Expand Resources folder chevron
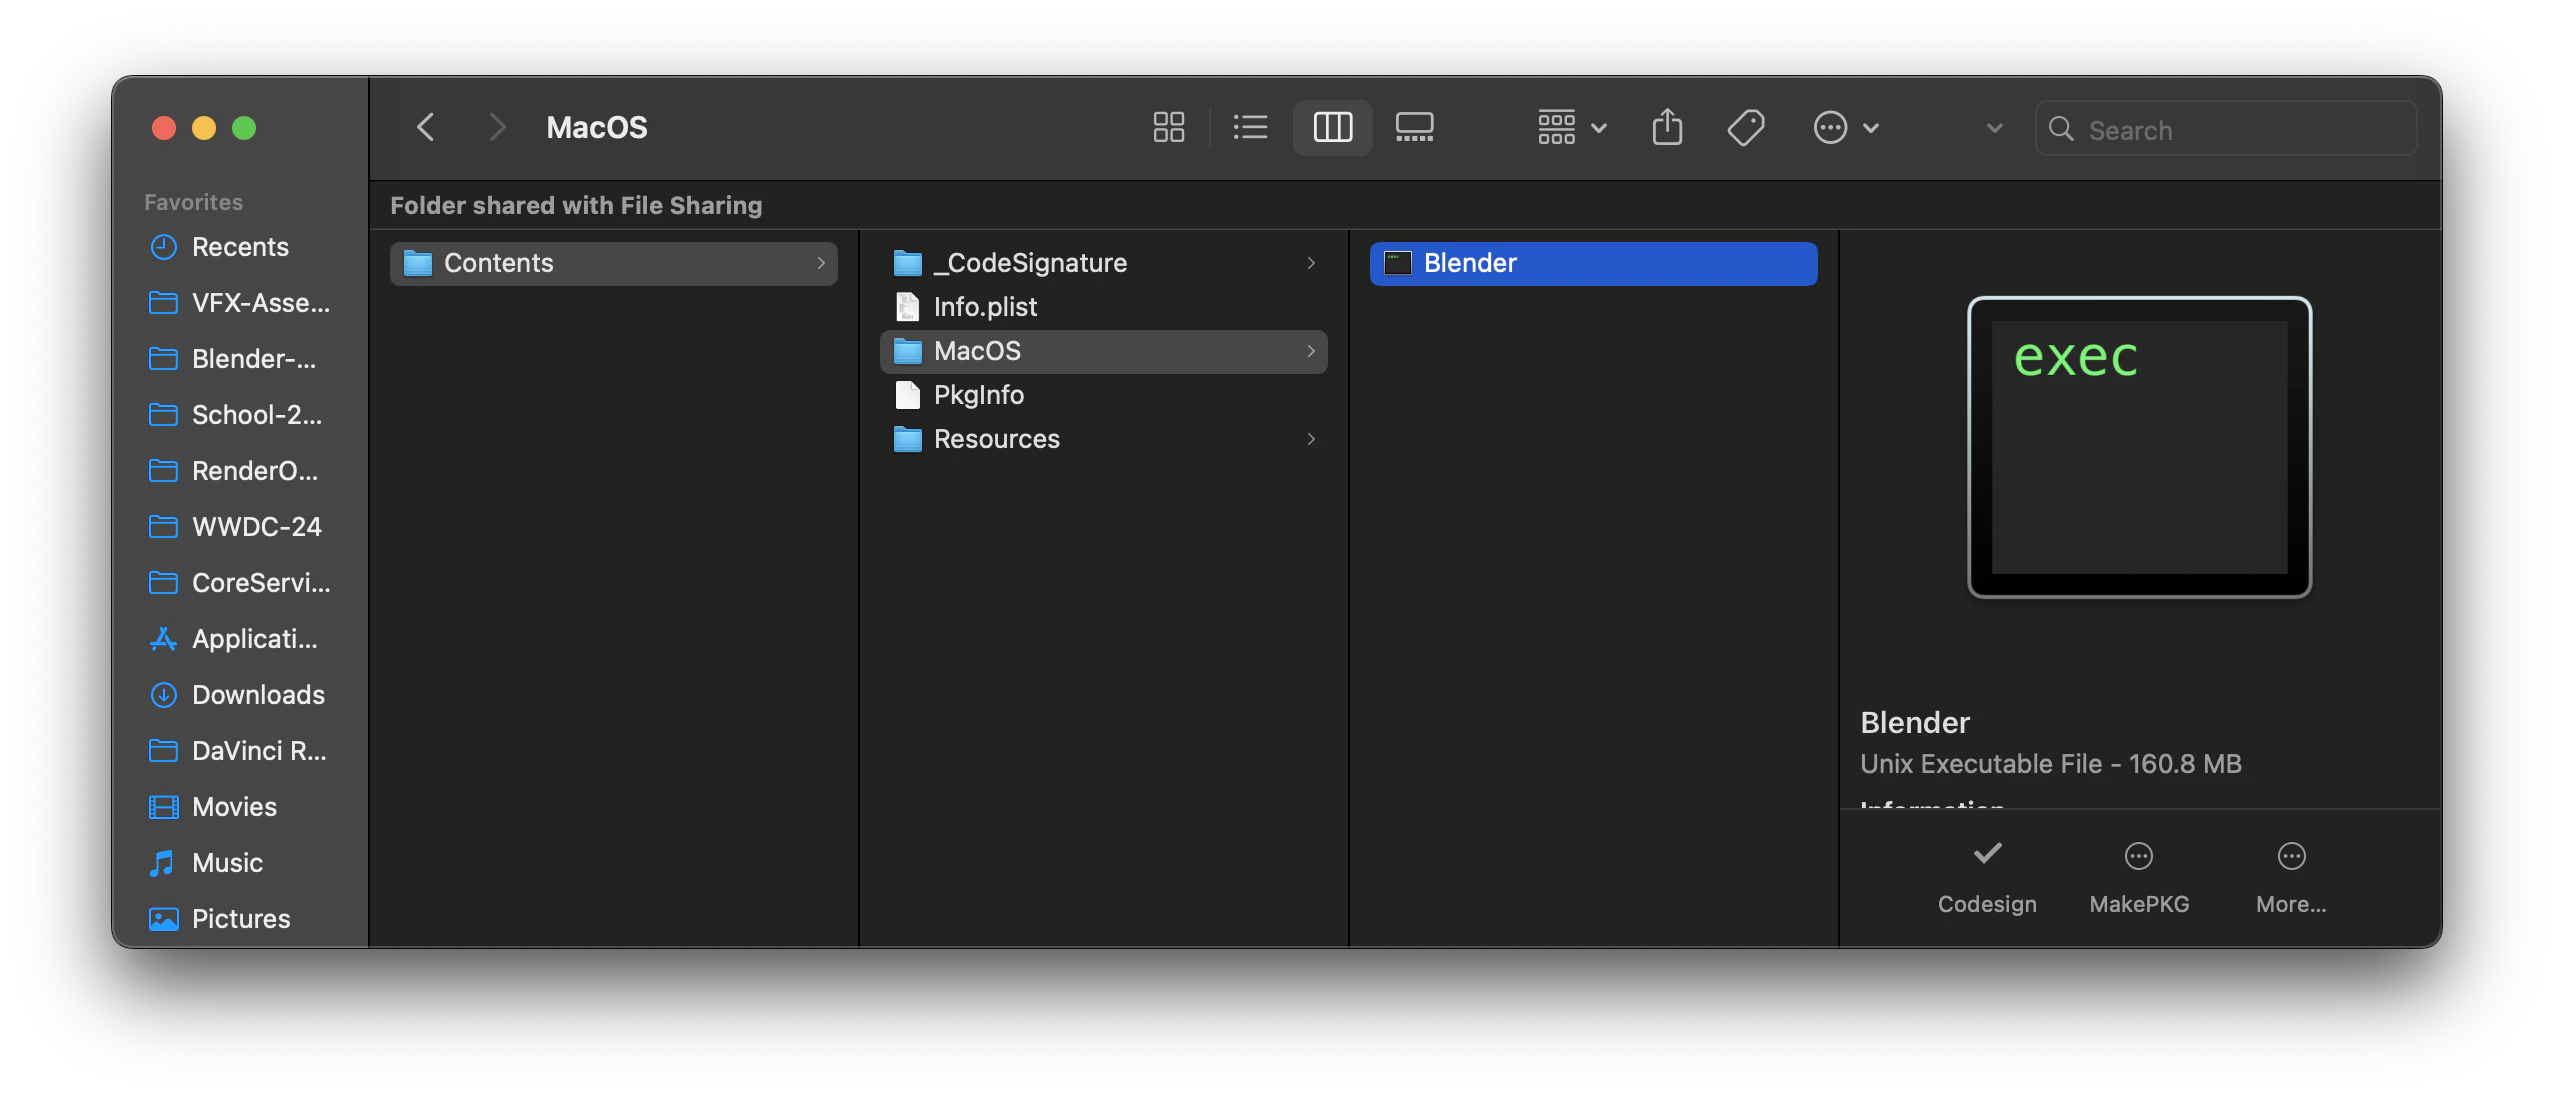The height and width of the screenshot is (1096, 2554). tap(1311, 439)
